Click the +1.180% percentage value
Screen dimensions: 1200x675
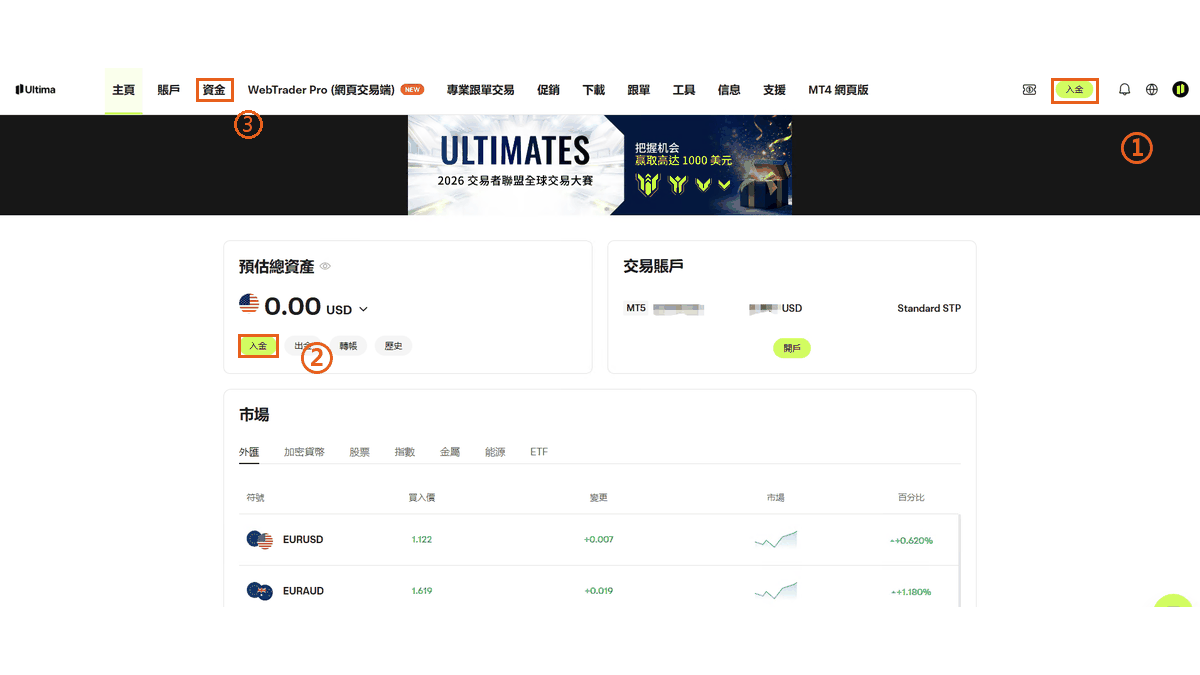point(911,592)
